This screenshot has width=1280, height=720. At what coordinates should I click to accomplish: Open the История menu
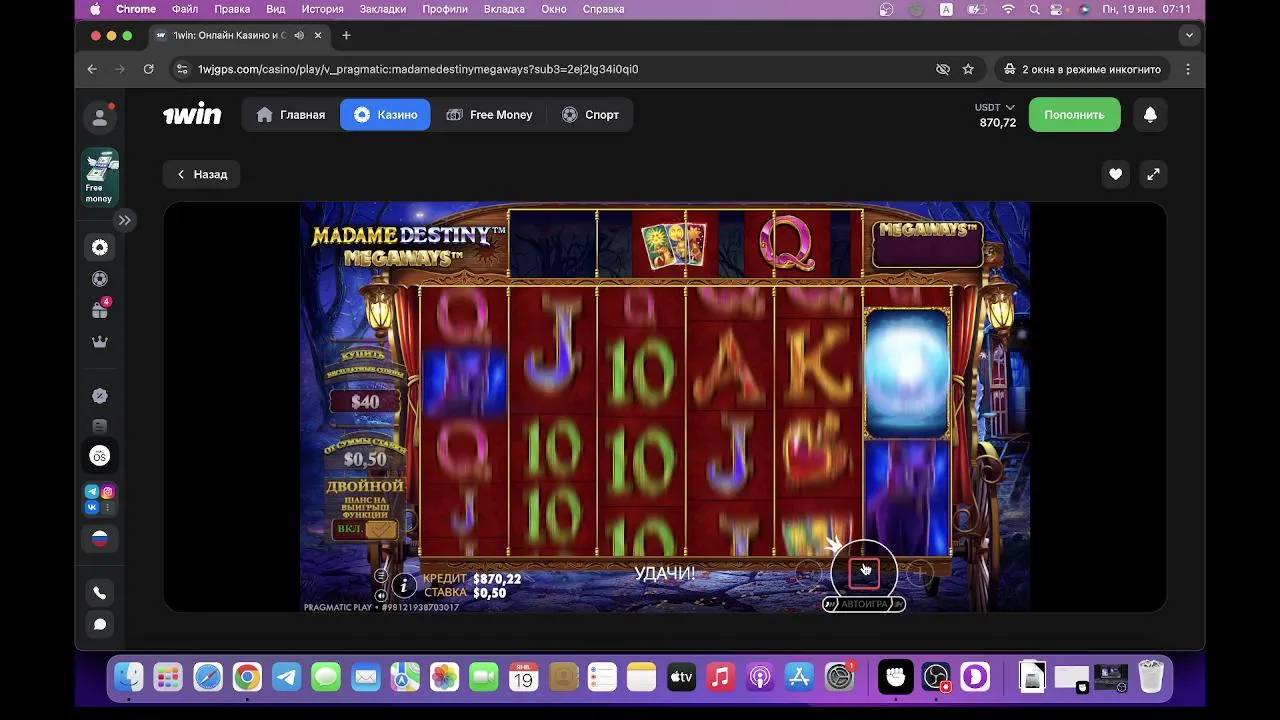[322, 9]
